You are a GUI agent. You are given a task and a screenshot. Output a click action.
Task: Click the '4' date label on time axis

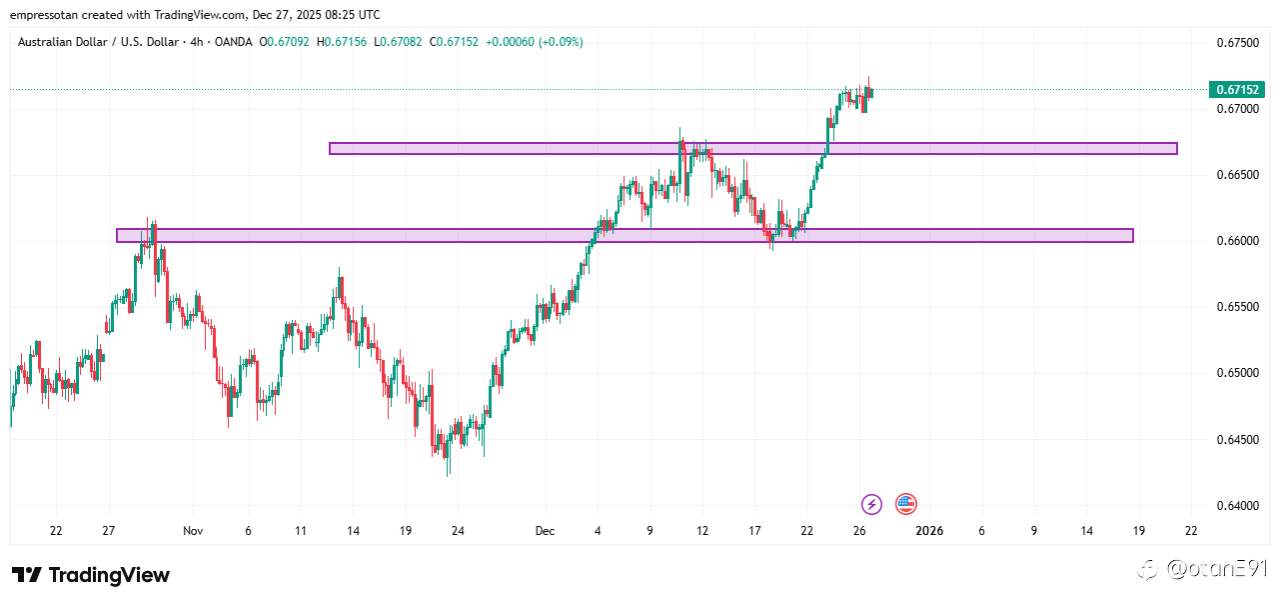(x=597, y=531)
